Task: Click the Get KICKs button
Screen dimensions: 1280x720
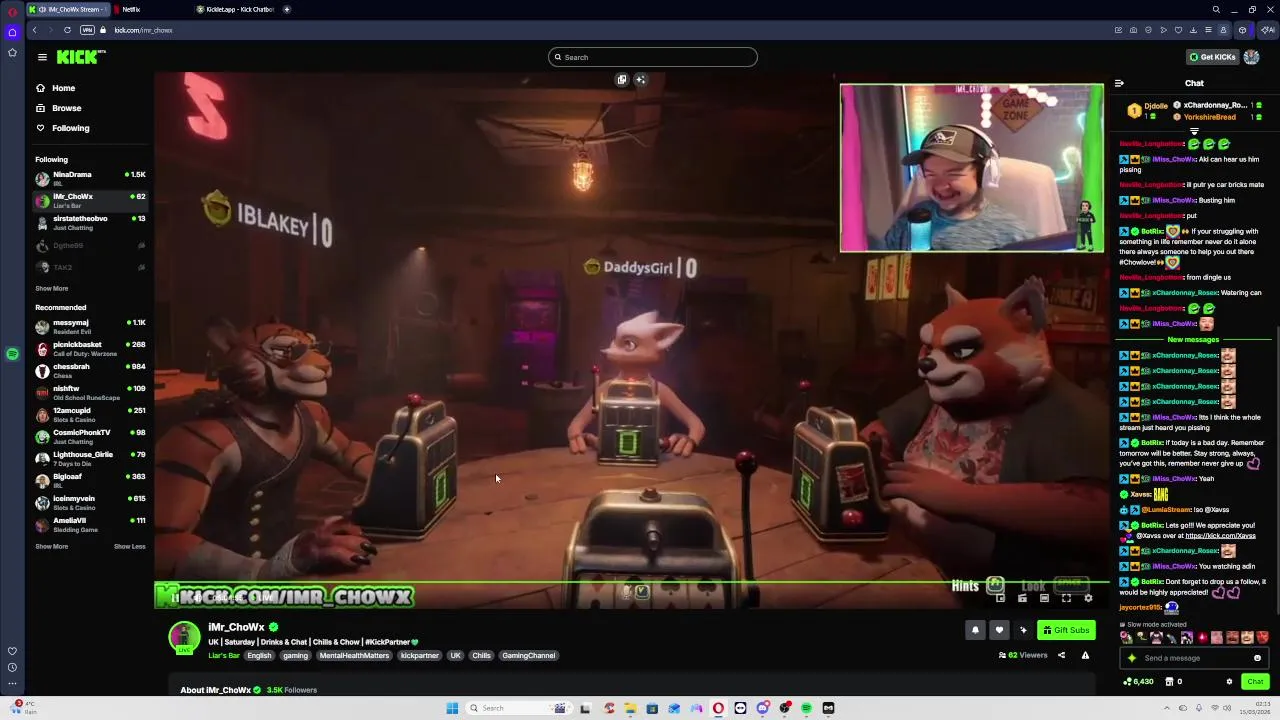Action: (x=1211, y=57)
